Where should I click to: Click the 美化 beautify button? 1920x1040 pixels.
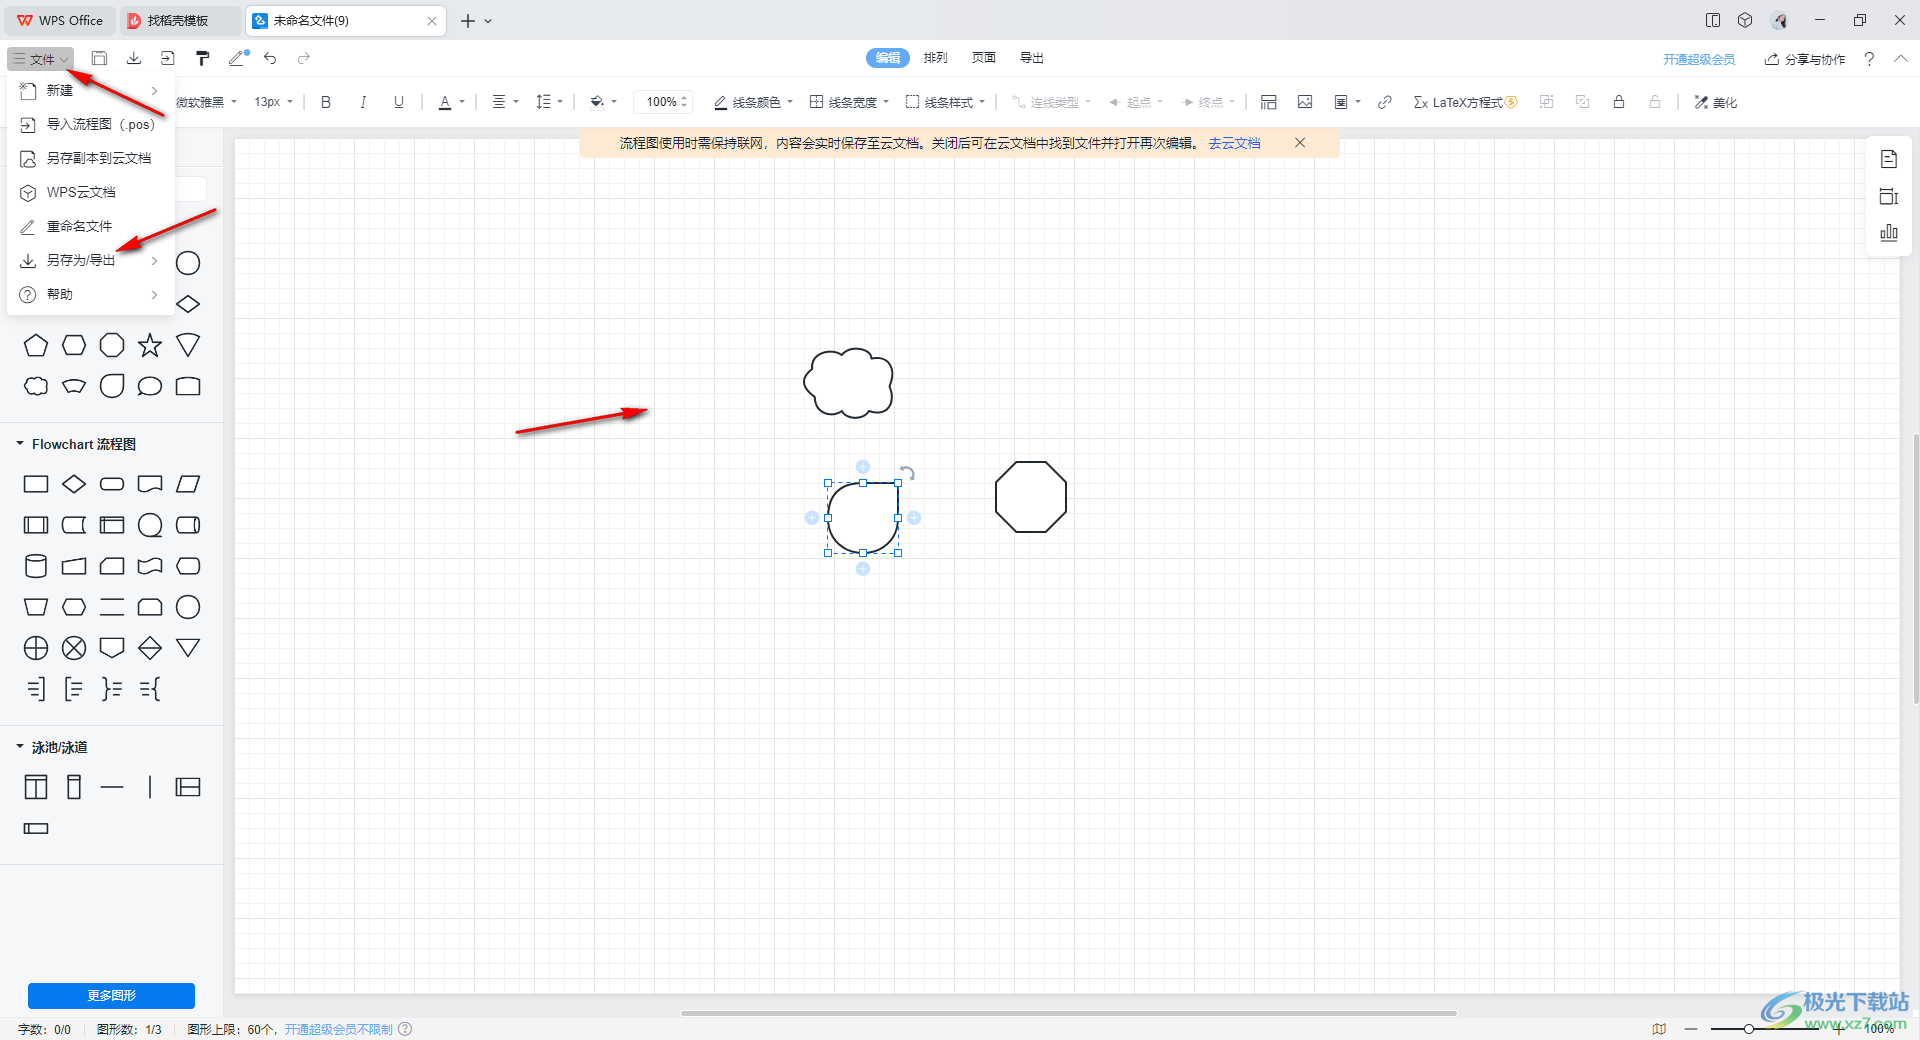coord(1716,102)
